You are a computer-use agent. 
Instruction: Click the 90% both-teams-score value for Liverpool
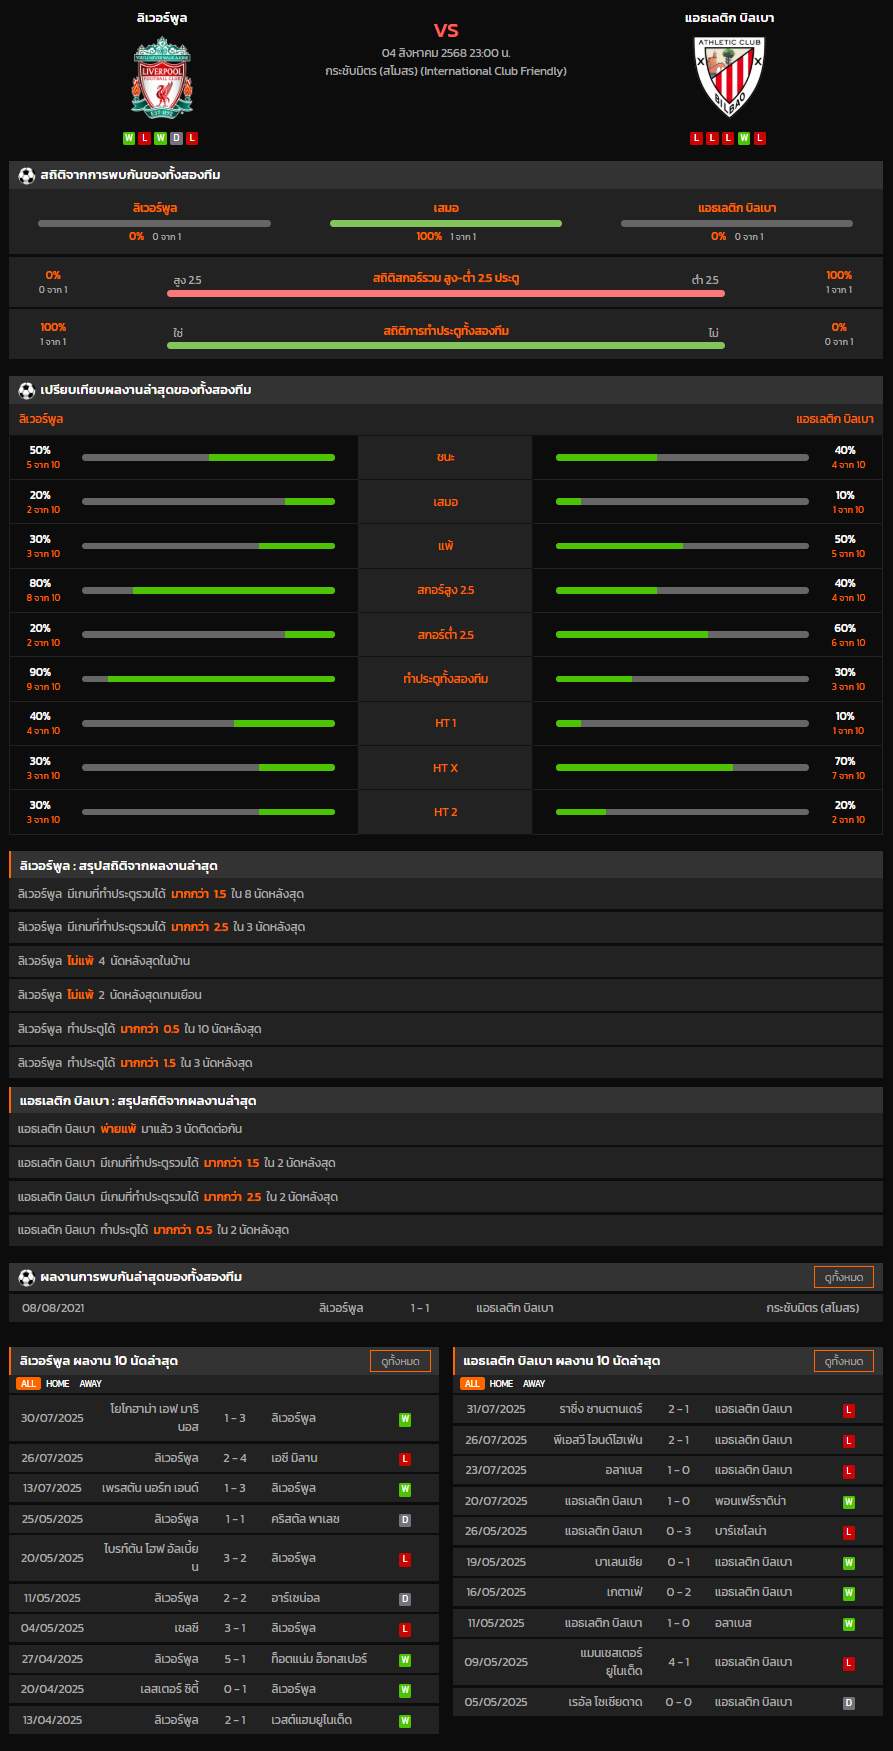[x=40, y=673]
